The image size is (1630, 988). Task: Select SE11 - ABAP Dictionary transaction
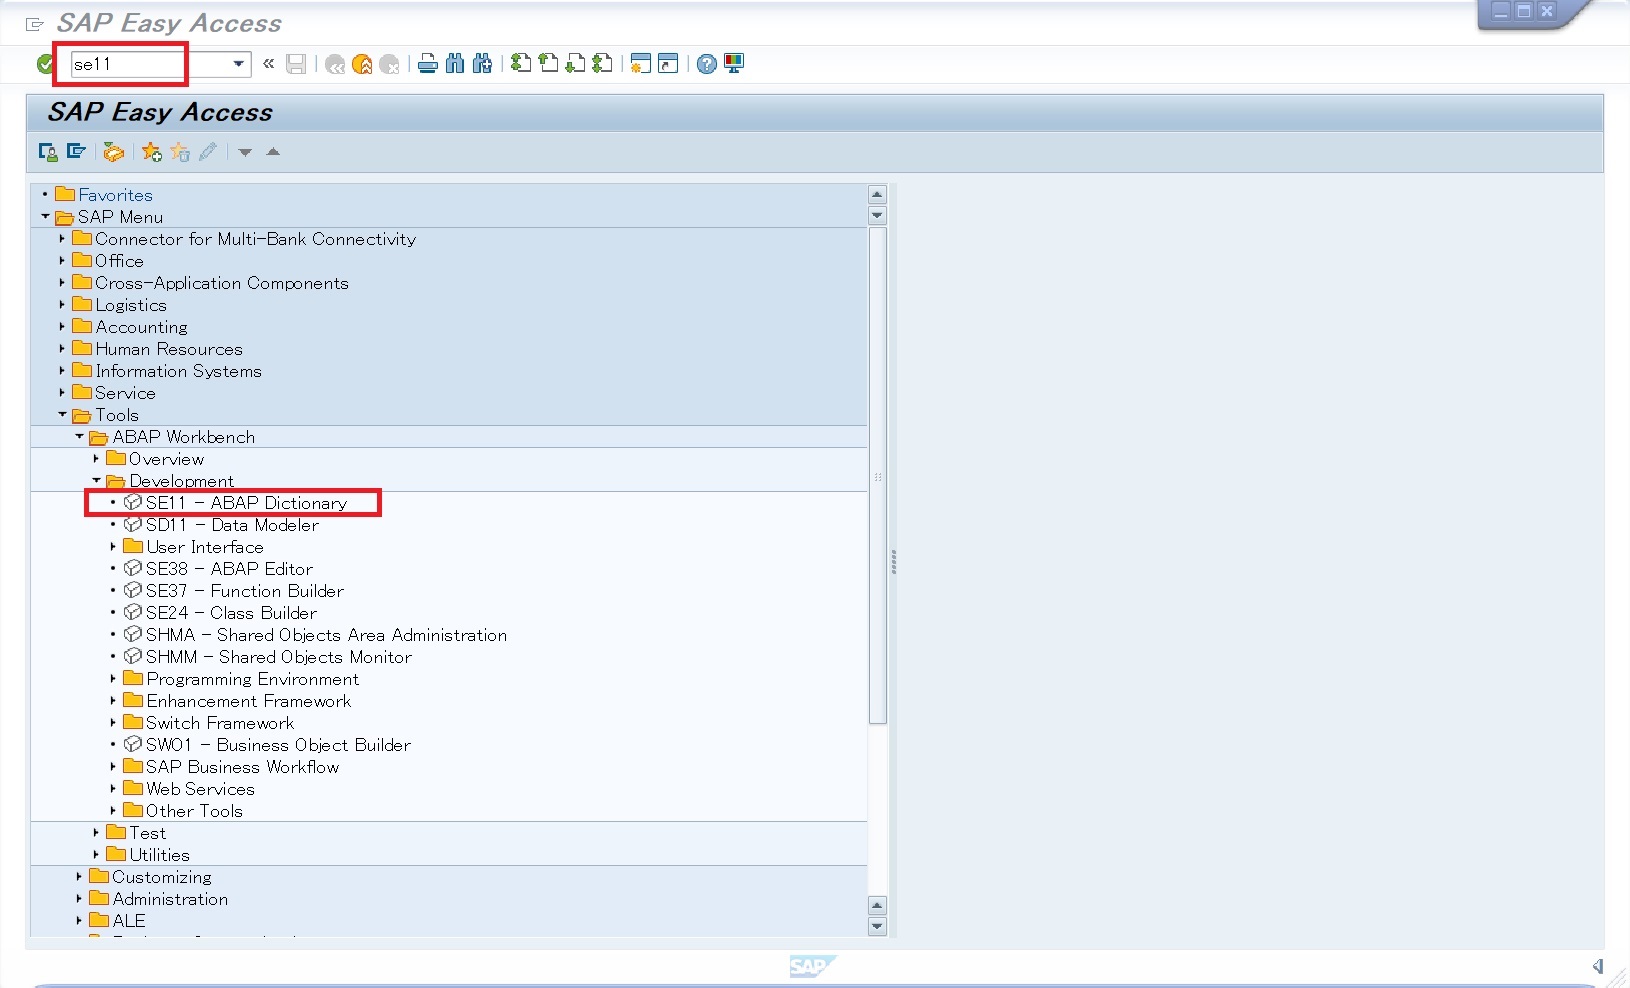(246, 503)
